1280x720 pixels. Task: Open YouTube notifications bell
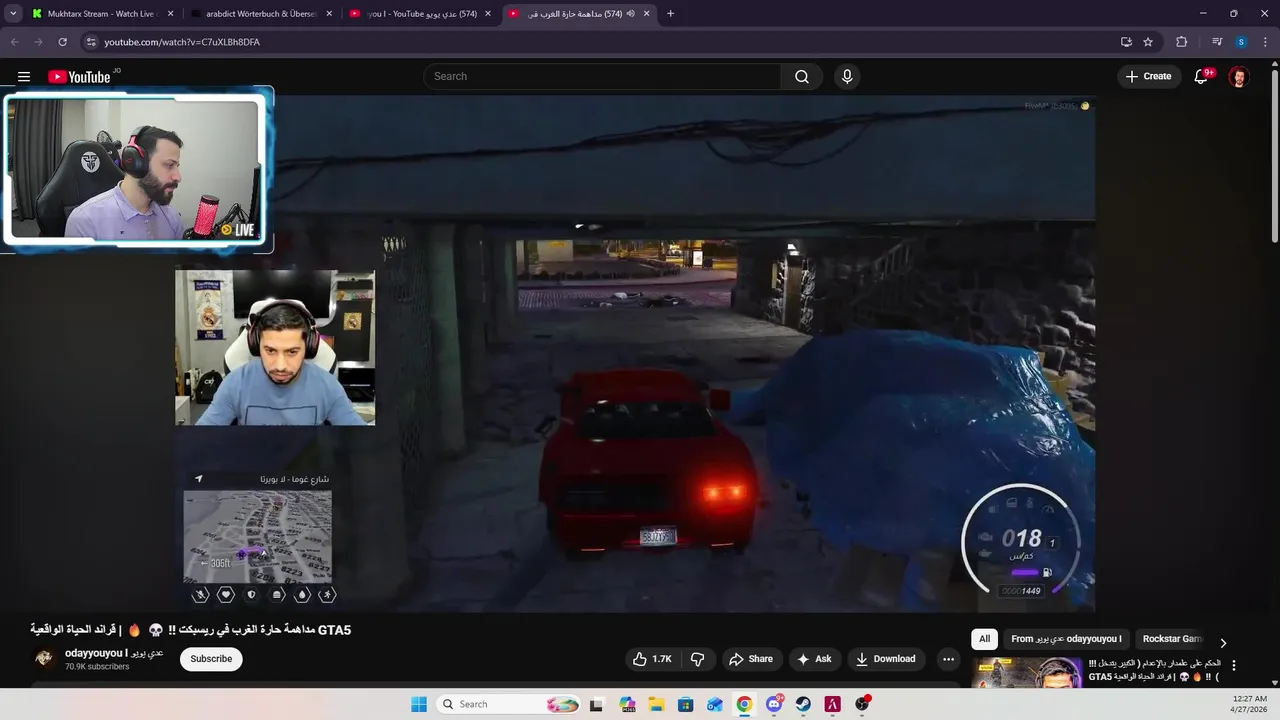coord(1202,77)
